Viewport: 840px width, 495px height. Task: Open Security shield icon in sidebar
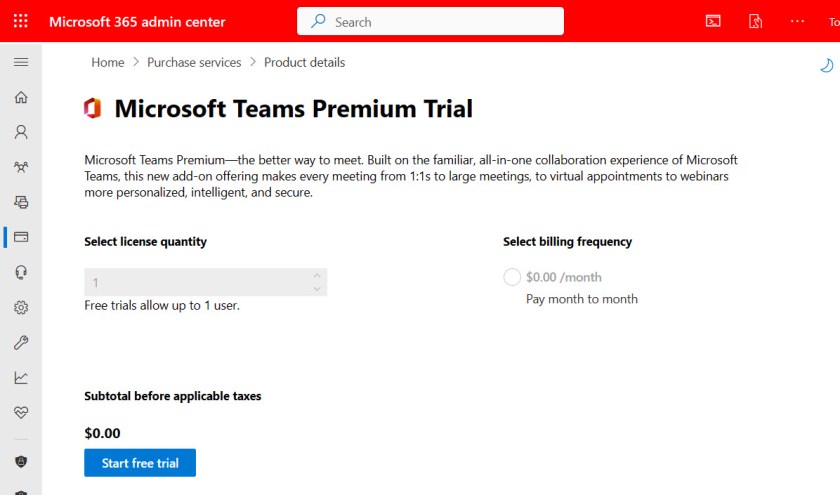click(21, 462)
